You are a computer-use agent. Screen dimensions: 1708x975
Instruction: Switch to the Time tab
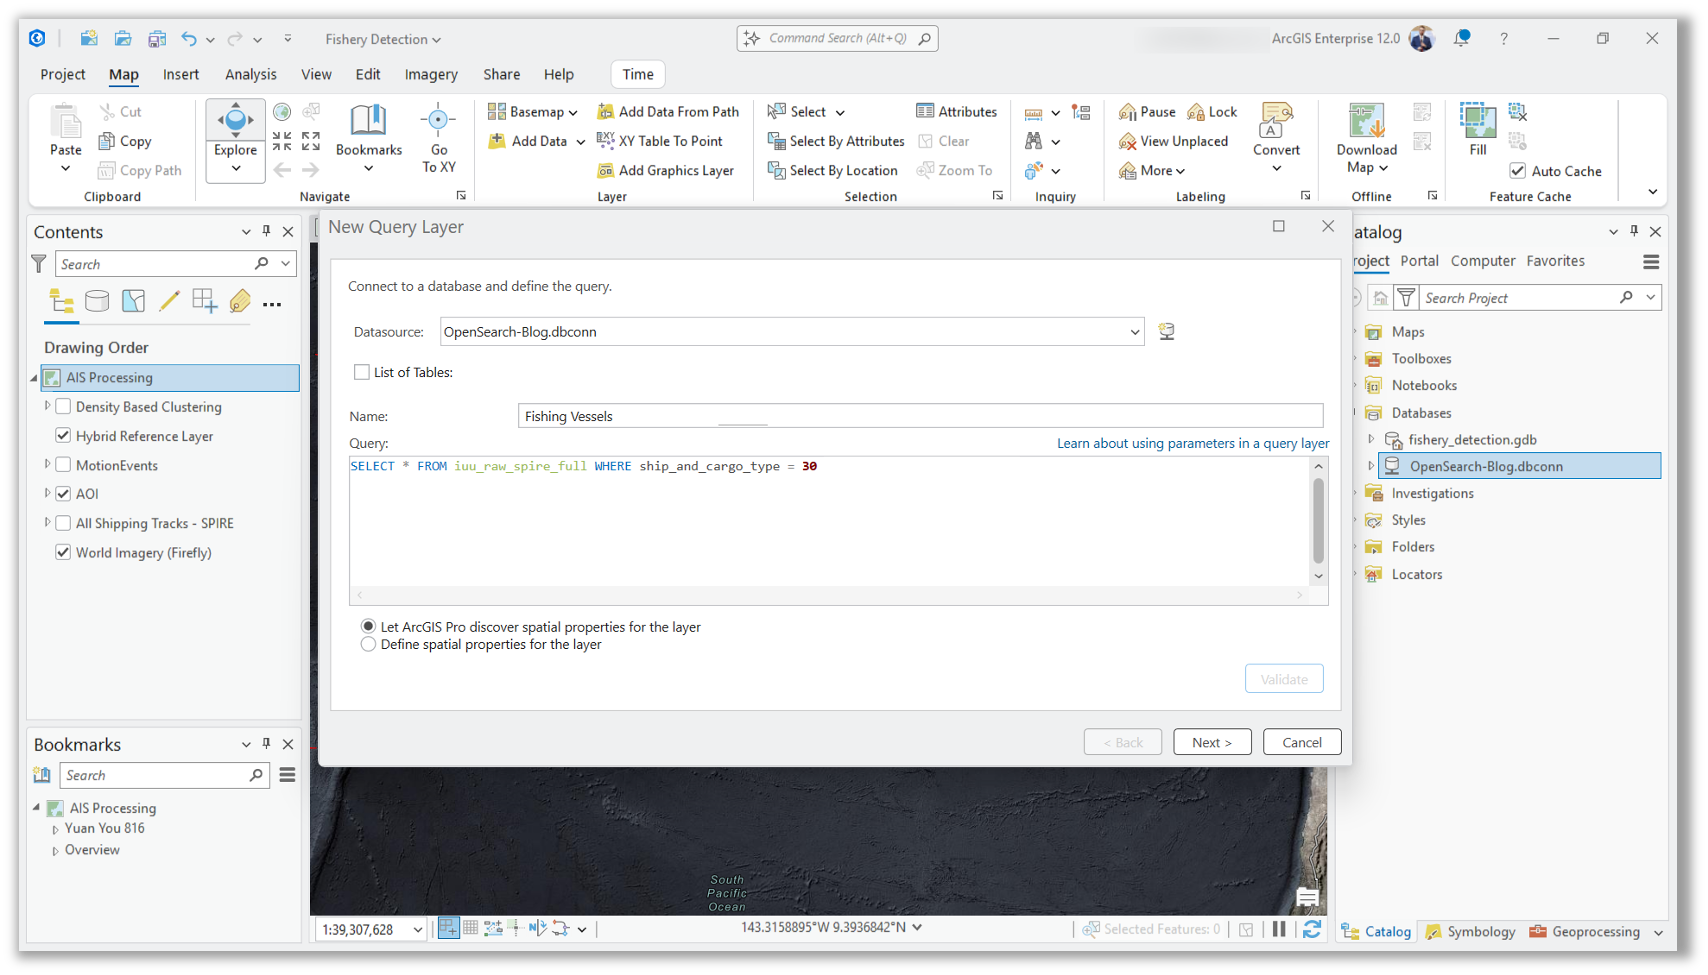point(638,74)
